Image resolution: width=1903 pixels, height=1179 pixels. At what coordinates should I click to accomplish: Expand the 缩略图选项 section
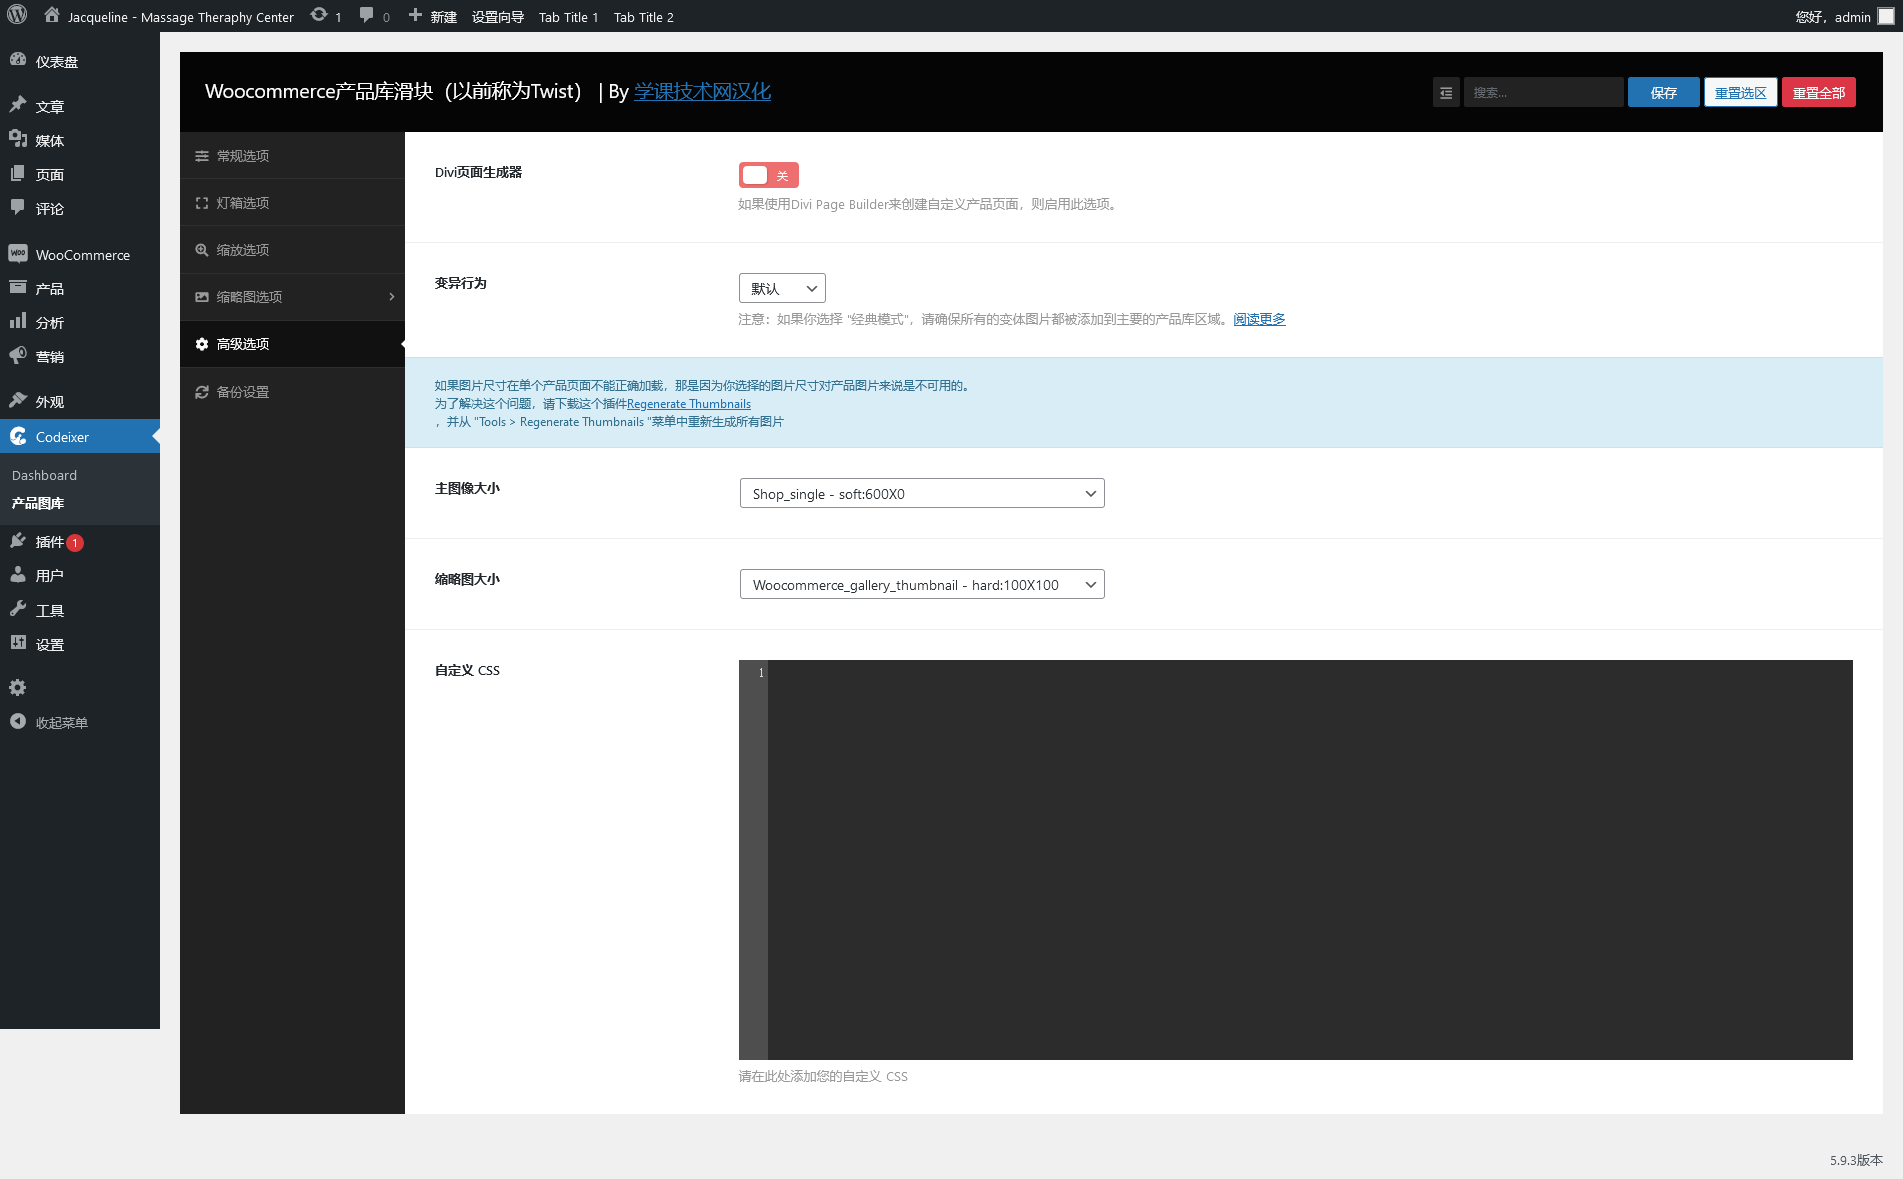pyautogui.click(x=292, y=297)
